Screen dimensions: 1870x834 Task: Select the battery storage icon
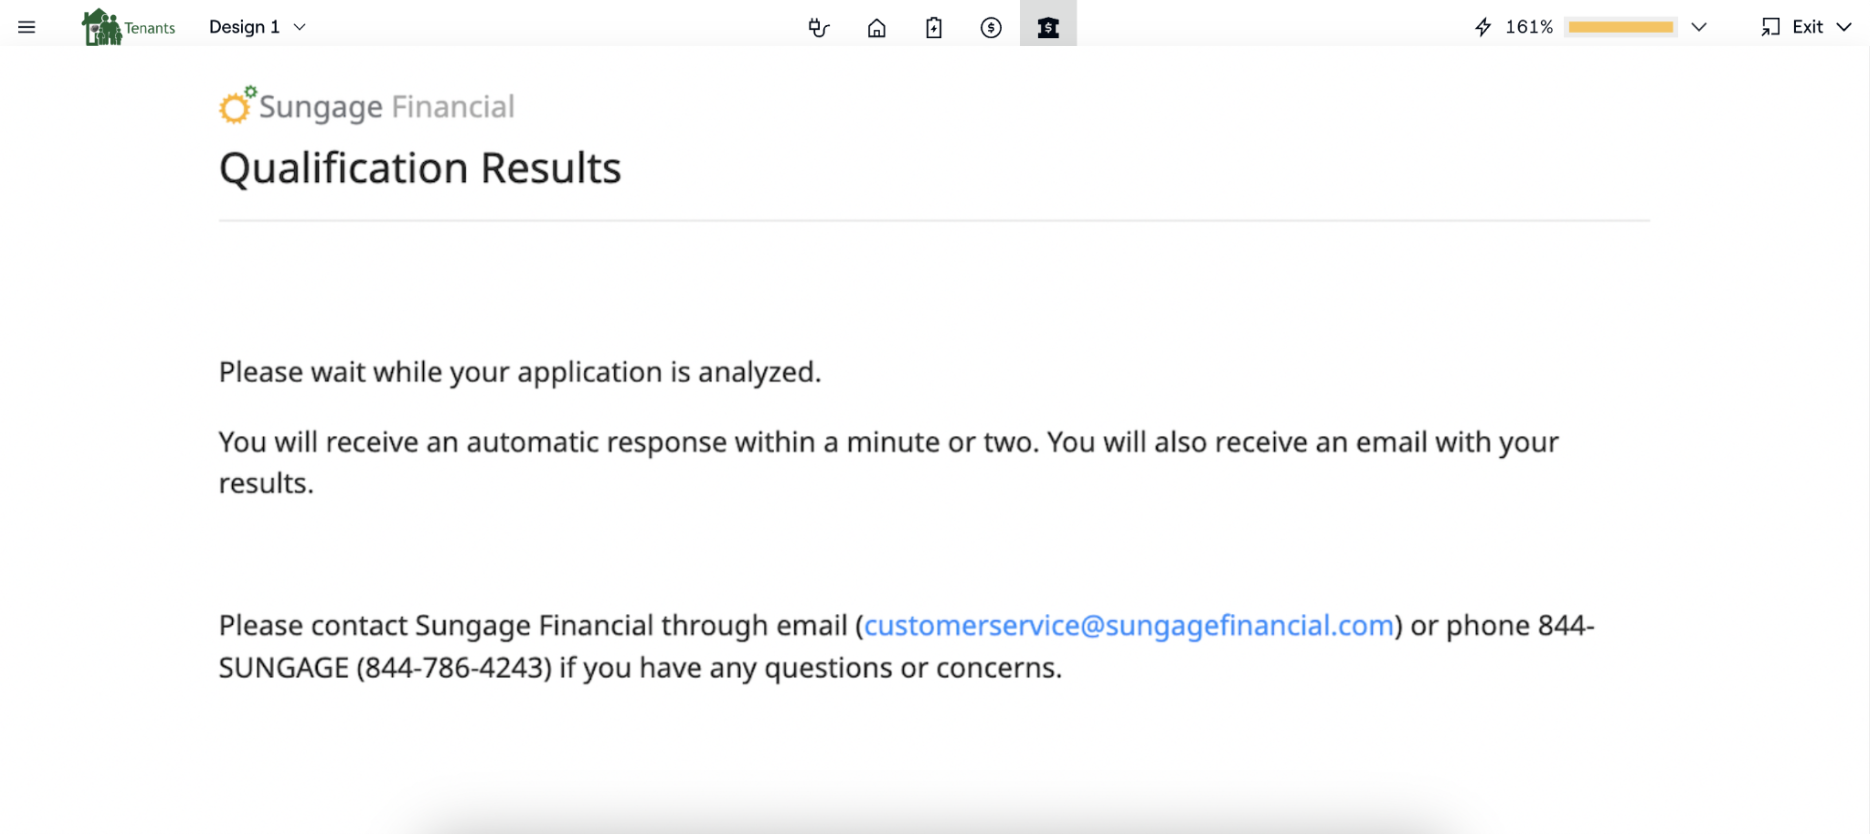(x=934, y=28)
